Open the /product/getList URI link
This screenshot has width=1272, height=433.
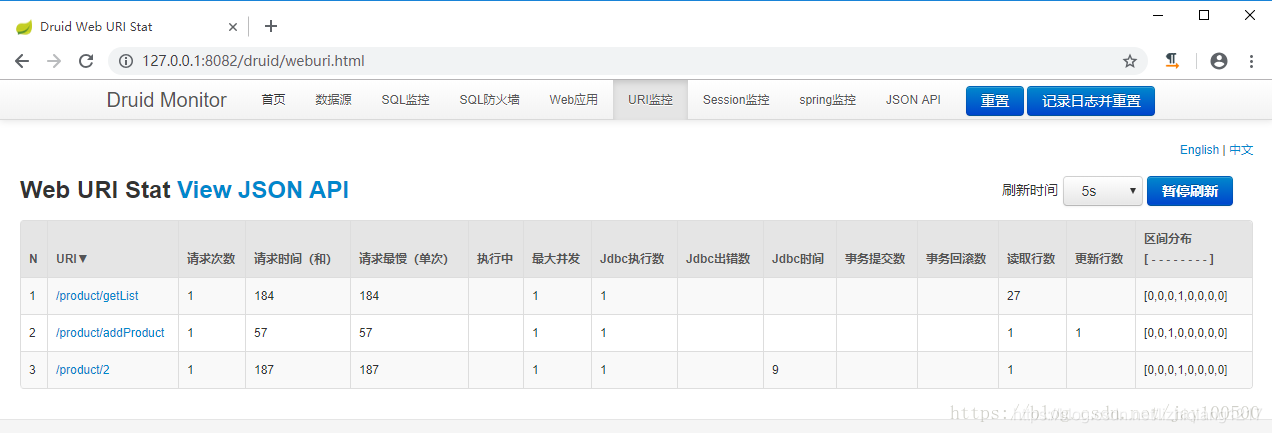tap(97, 296)
